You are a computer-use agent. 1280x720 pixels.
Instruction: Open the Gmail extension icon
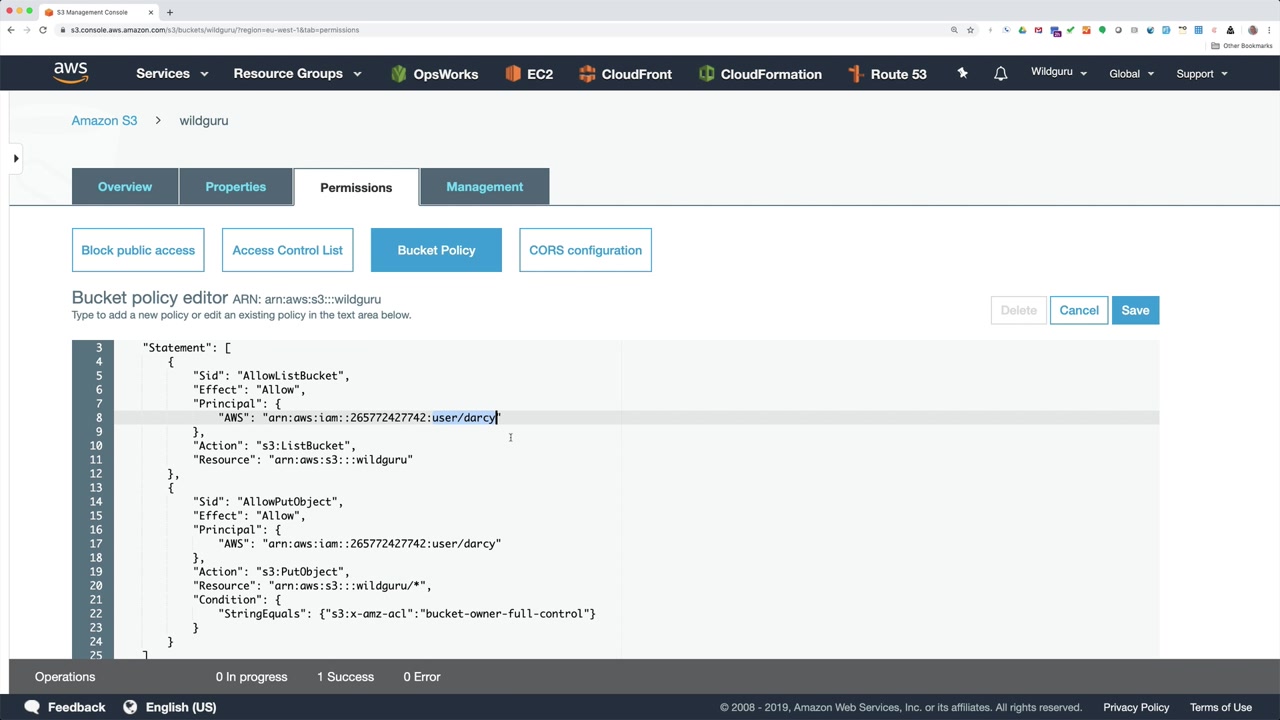tap(1038, 30)
